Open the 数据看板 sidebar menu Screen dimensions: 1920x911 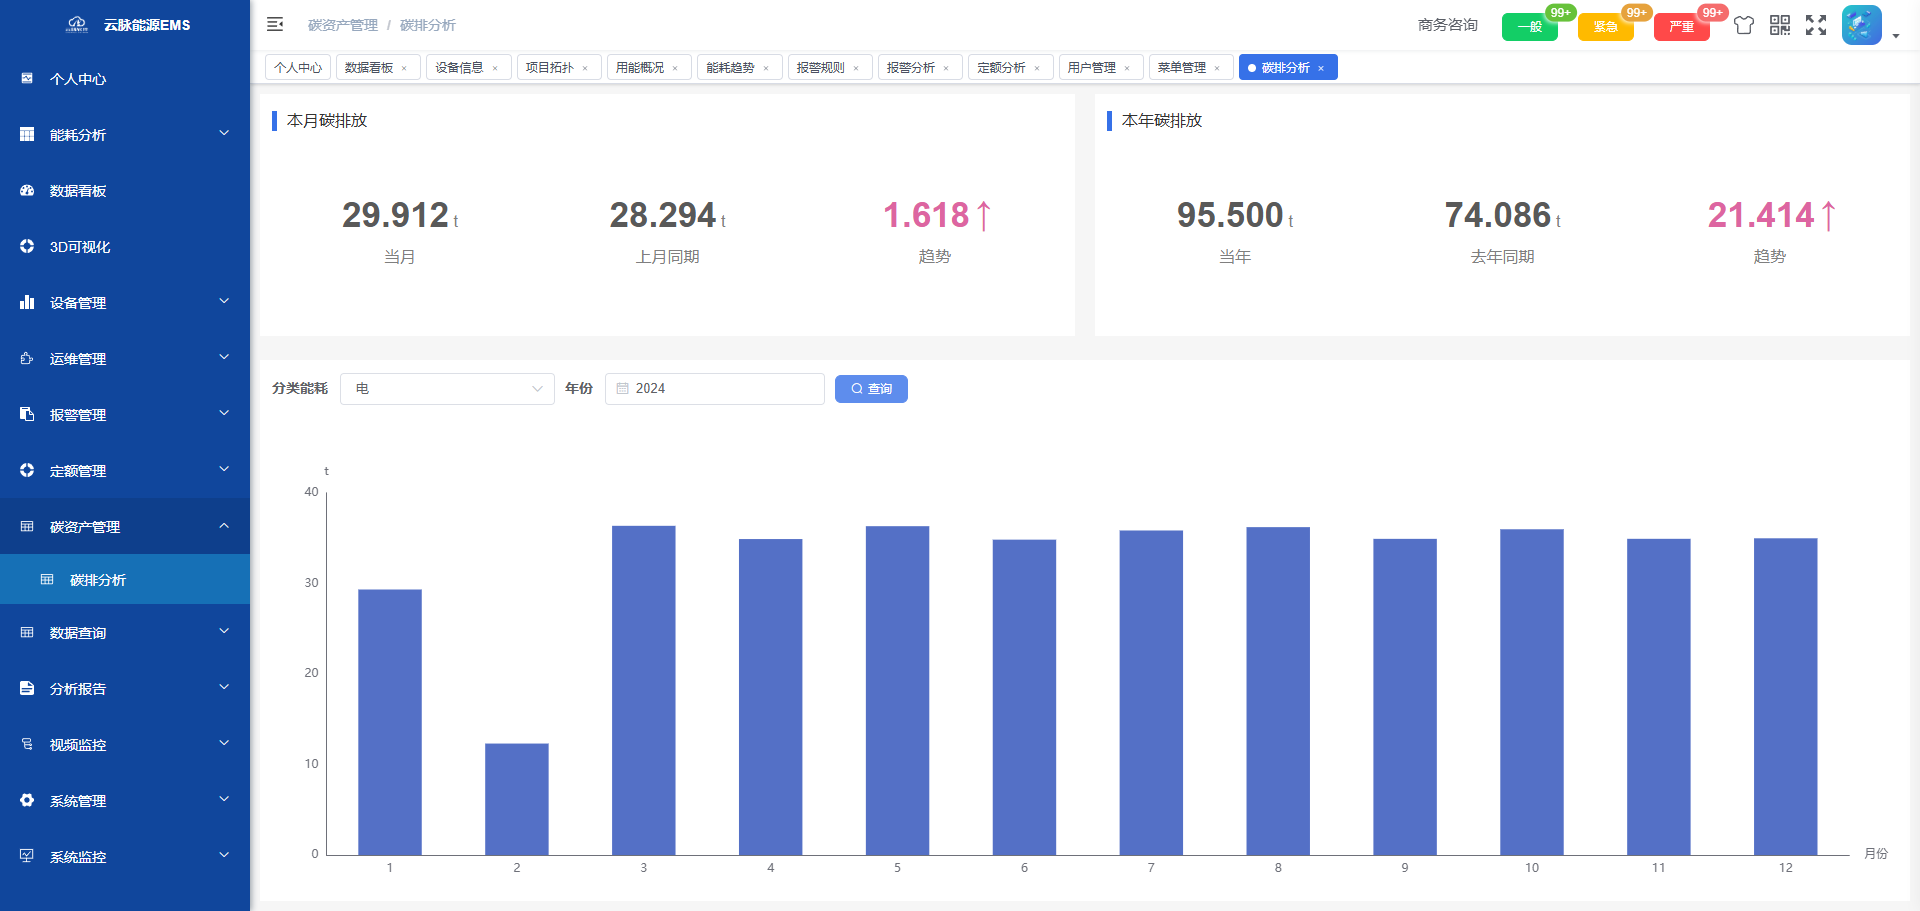125,190
